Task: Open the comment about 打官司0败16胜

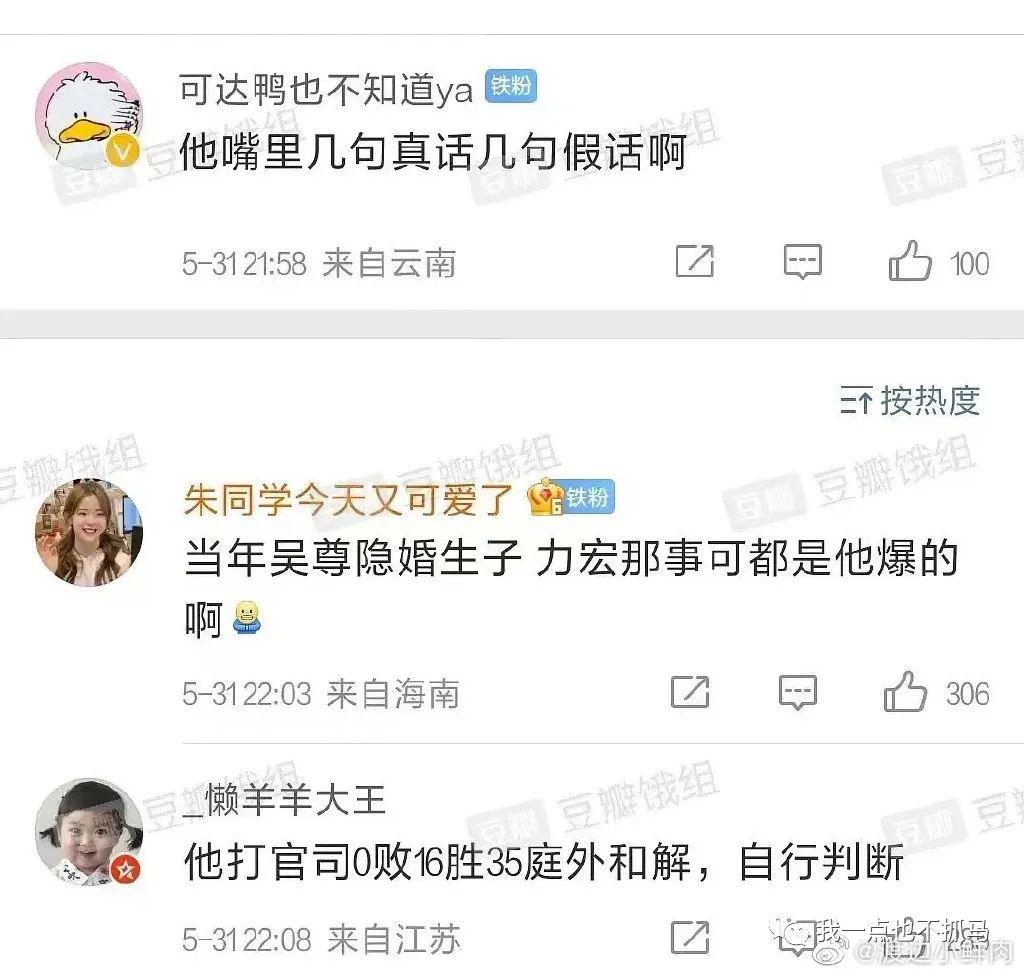Action: click(x=544, y=862)
